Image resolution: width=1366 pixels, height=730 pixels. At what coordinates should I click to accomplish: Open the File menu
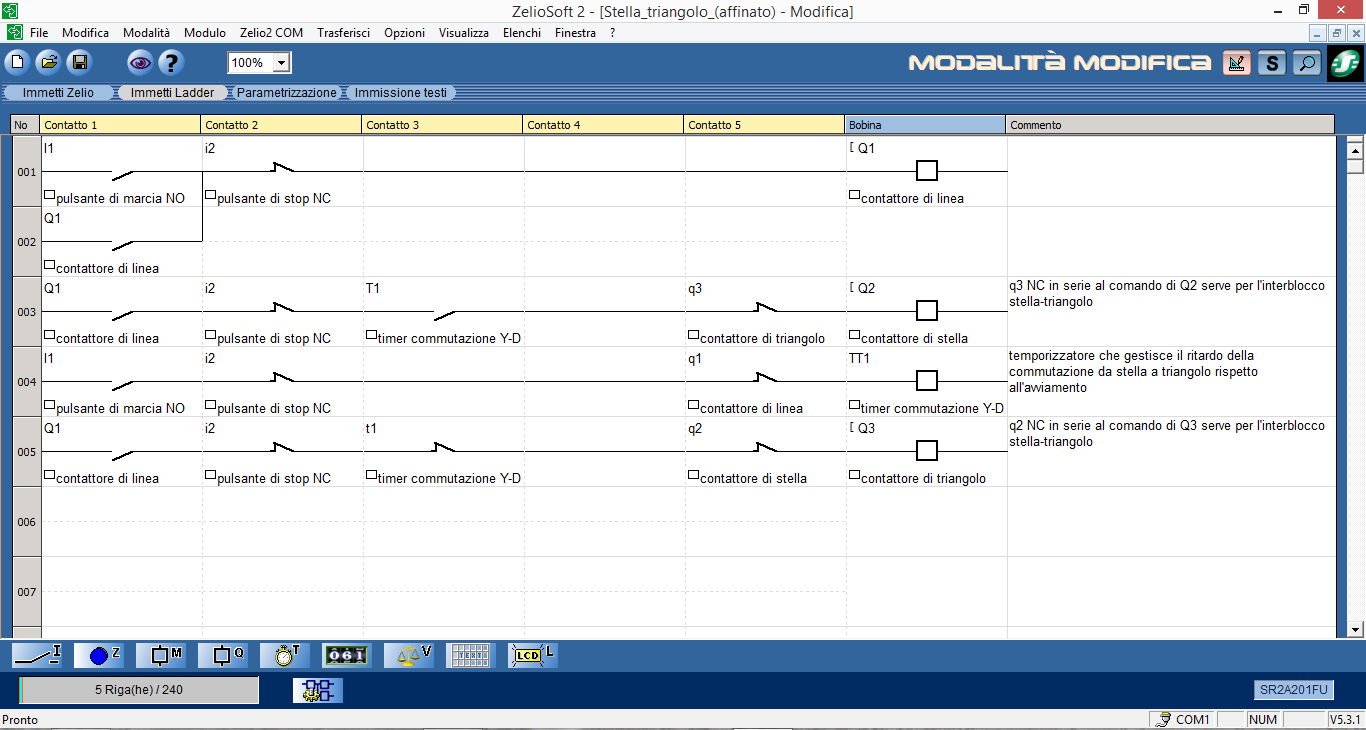[x=39, y=33]
